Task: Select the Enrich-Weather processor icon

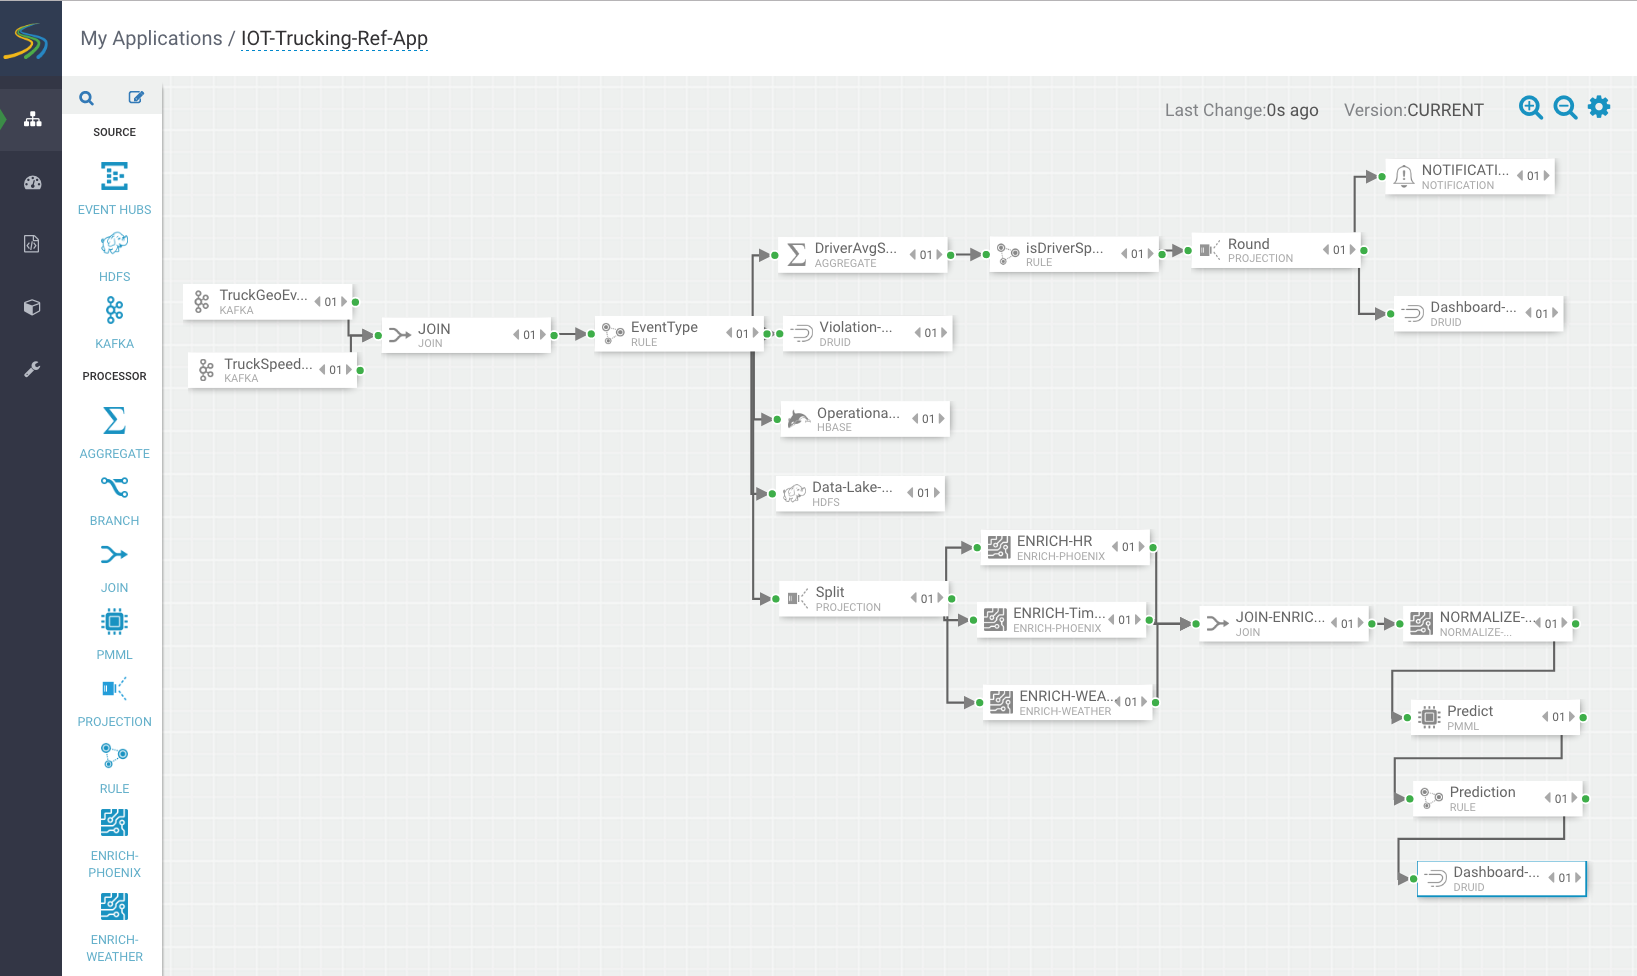Action: tap(114, 907)
